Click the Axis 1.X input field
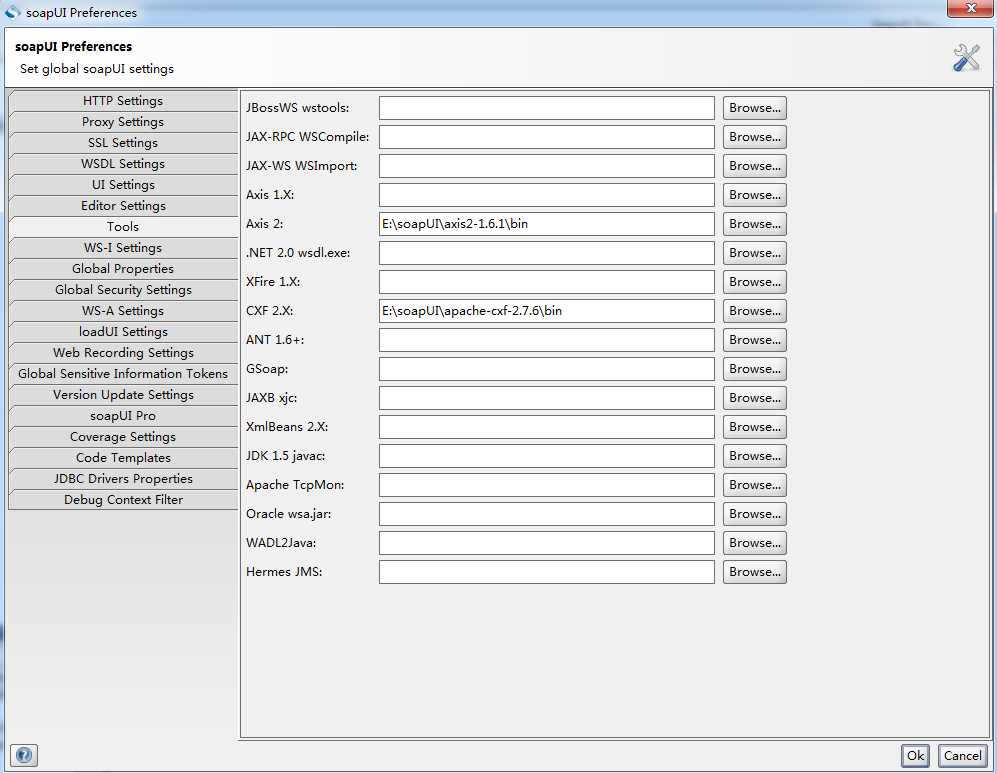The height and width of the screenshot is (773, 997). point(547,195)
